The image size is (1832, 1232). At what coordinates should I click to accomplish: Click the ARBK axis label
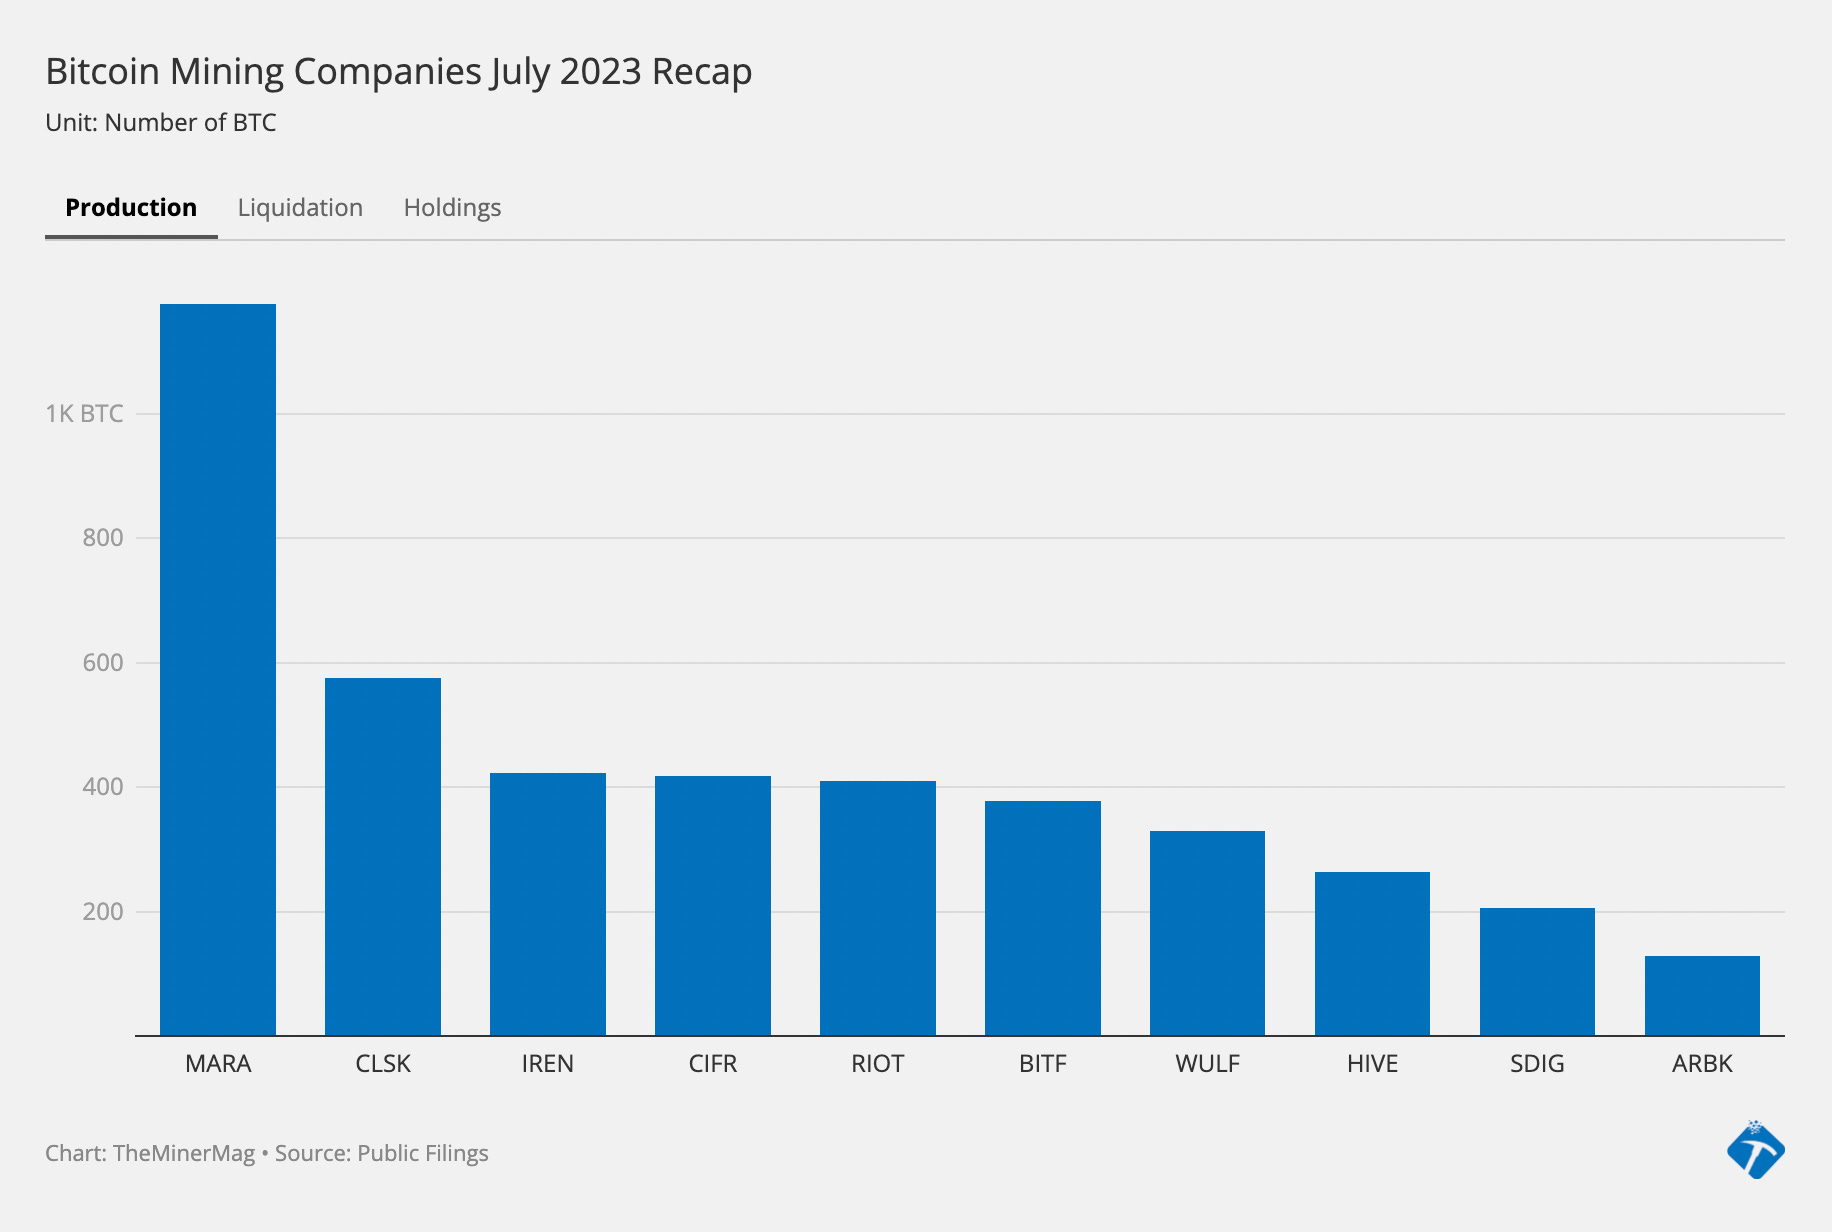pyautogui.click(x=1702, y=1063)
